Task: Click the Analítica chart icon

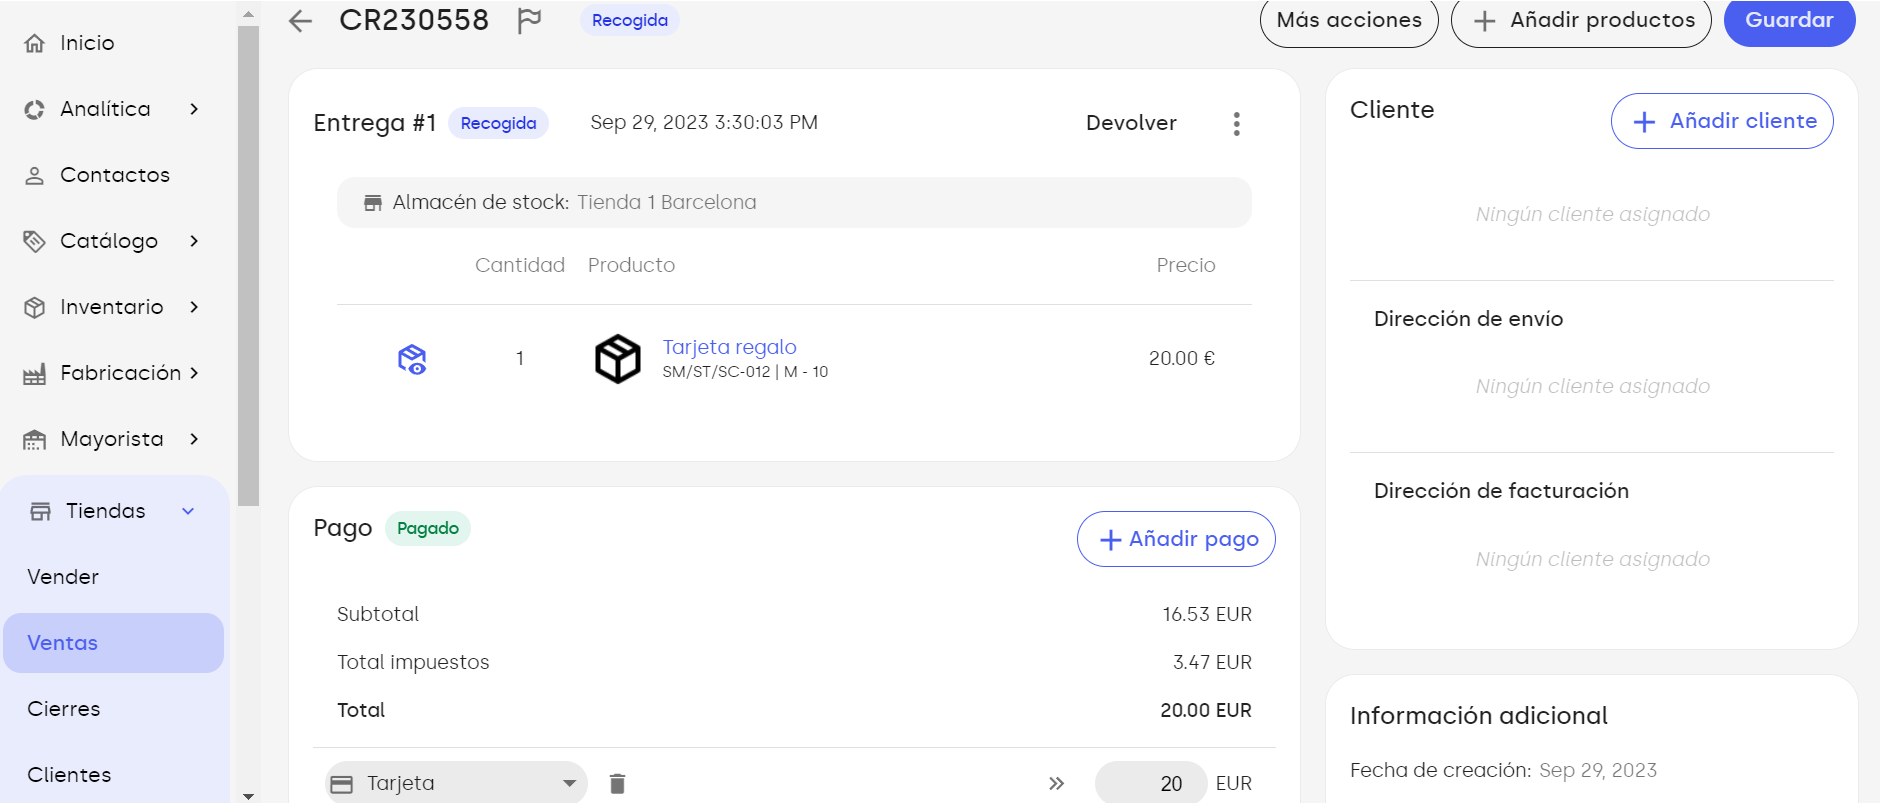Action: [35, 110]
